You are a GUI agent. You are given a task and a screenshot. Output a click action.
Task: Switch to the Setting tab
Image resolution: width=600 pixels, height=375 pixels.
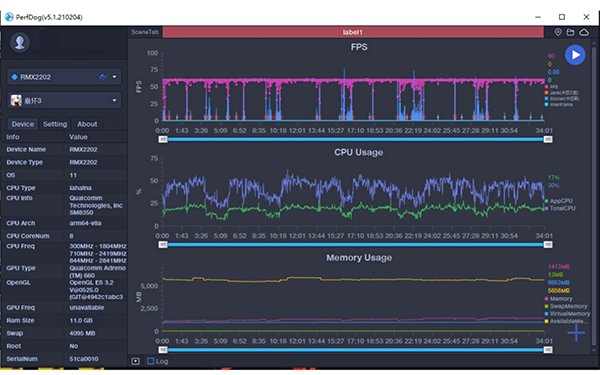[55, 124]
